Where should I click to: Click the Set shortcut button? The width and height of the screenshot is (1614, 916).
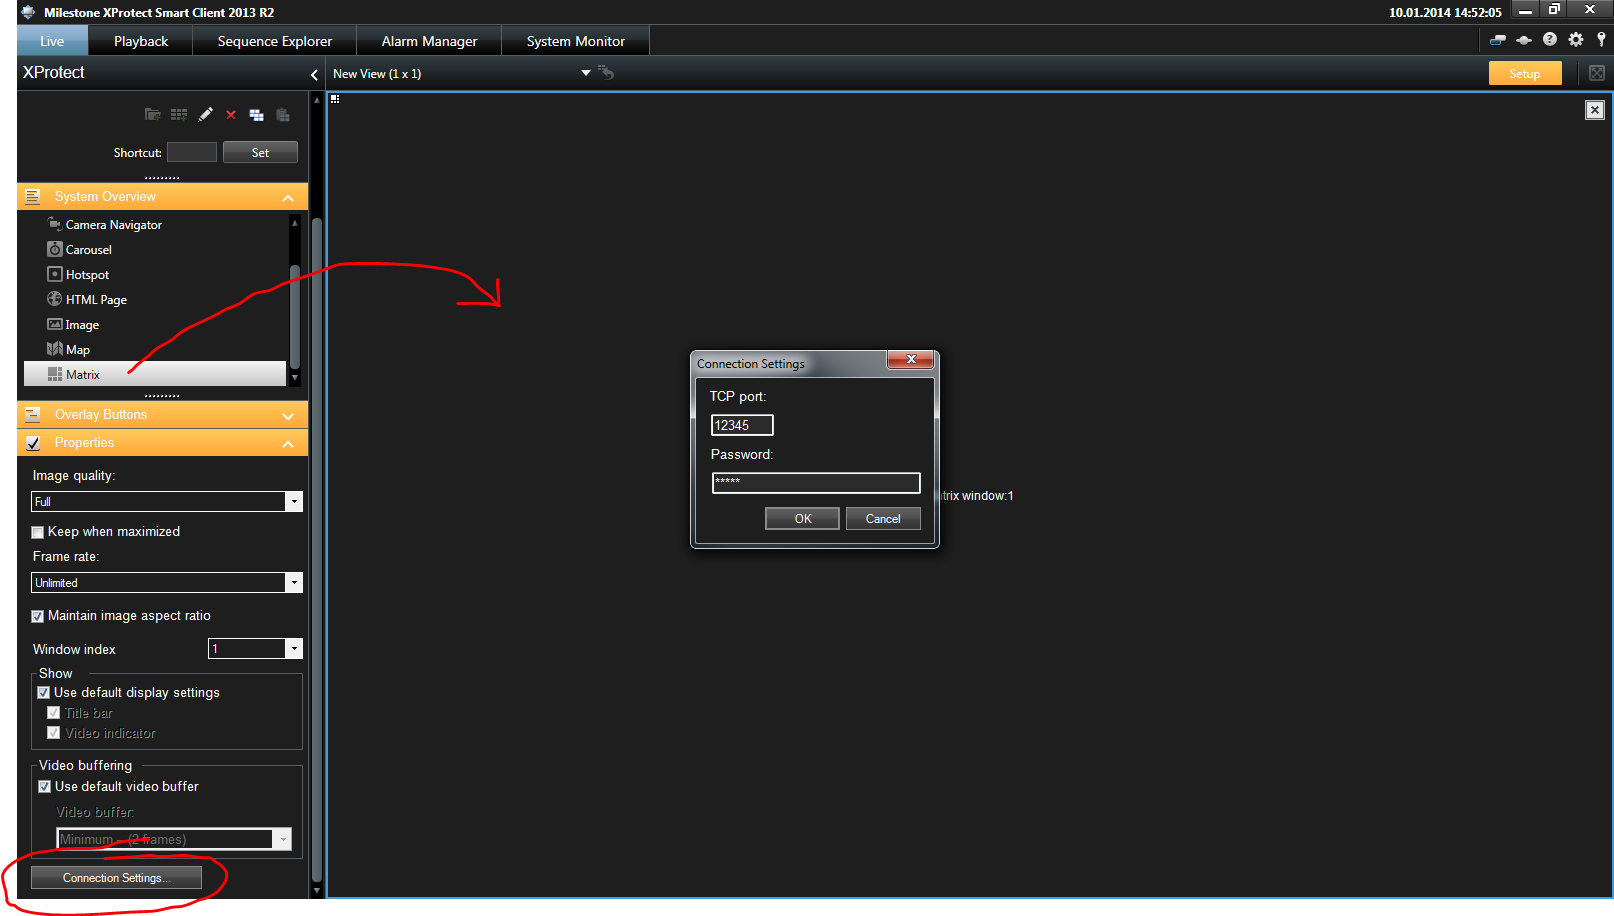click(260, 152)
